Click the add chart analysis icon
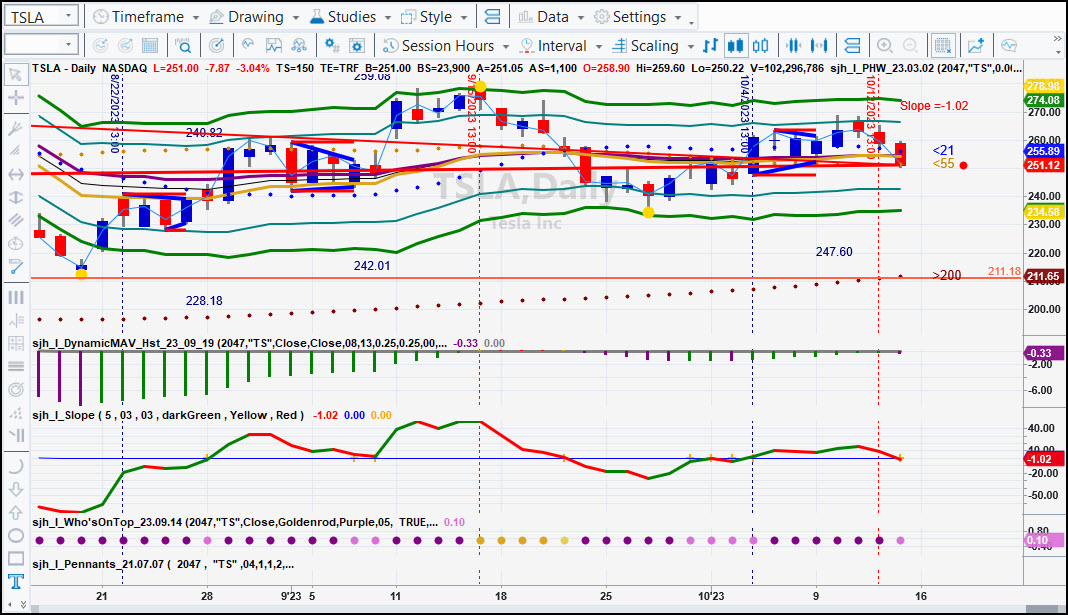This screenshot has width=1068, height=615. (x=975, y=46)
